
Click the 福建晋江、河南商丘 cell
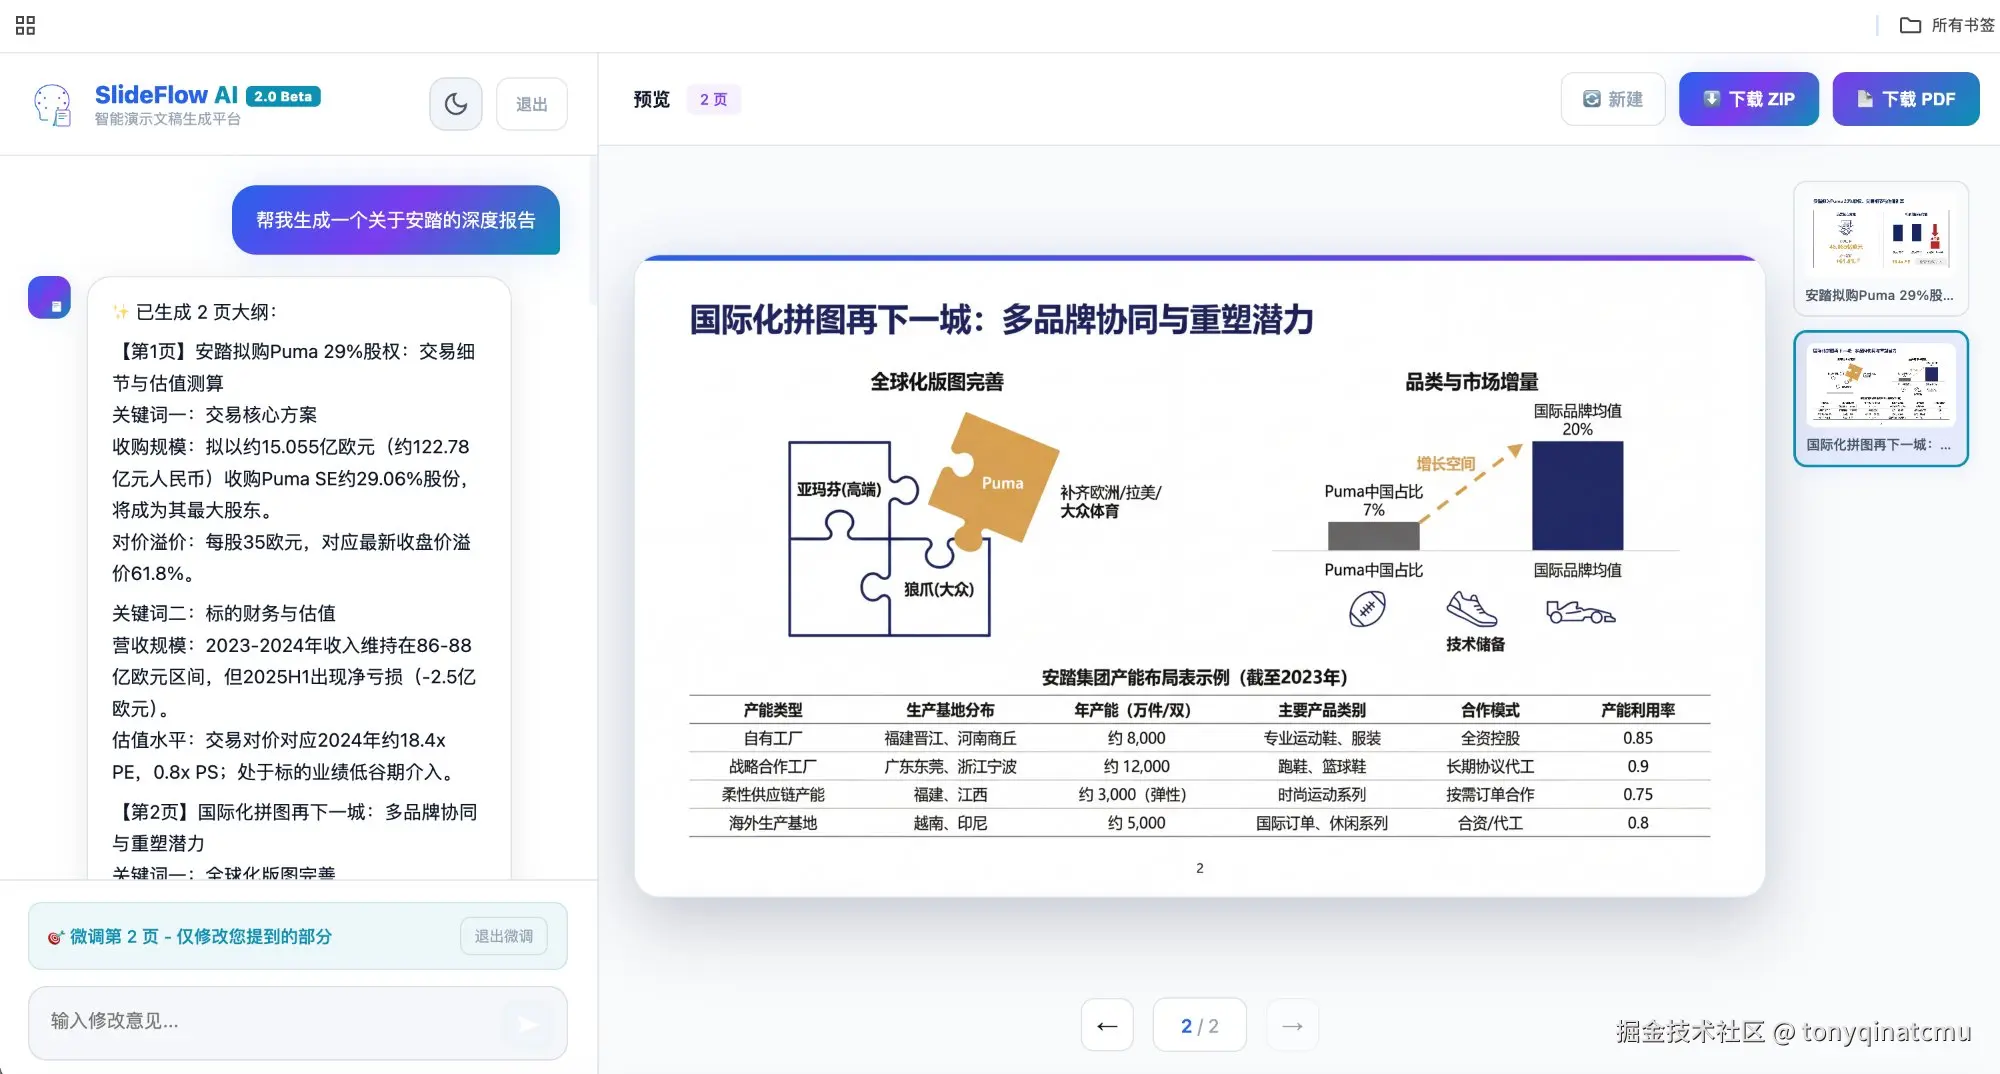point(950,738)
